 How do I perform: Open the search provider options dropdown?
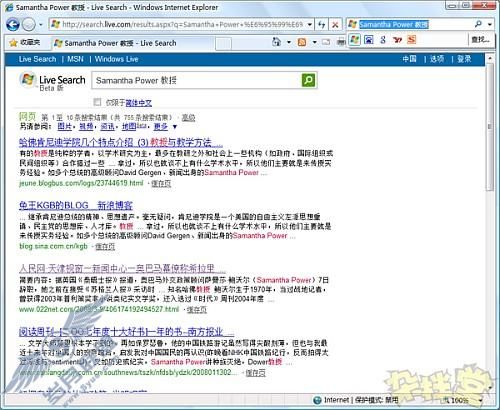(489, 24)
